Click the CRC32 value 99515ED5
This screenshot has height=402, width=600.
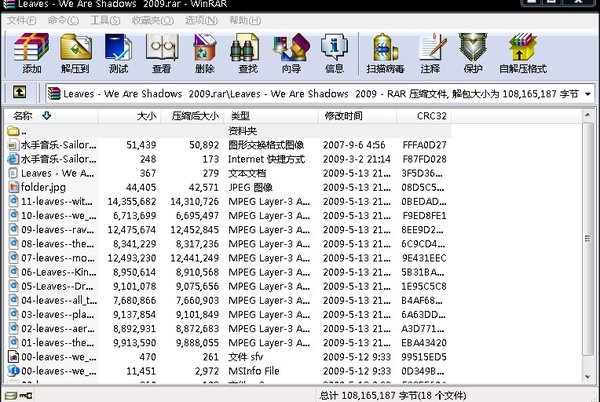click(424, 357)
